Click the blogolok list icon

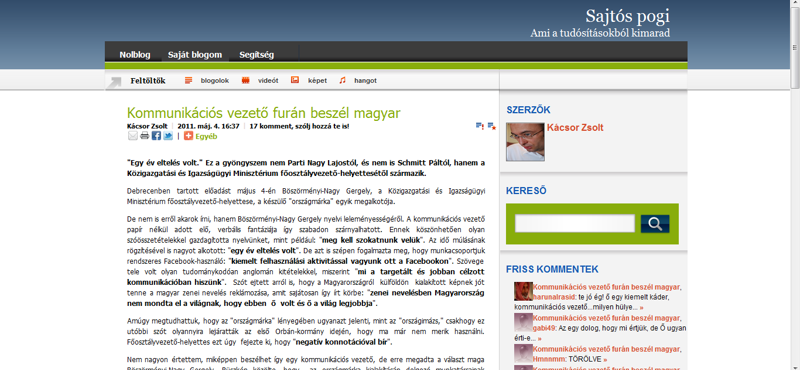(x=188, y=80)
